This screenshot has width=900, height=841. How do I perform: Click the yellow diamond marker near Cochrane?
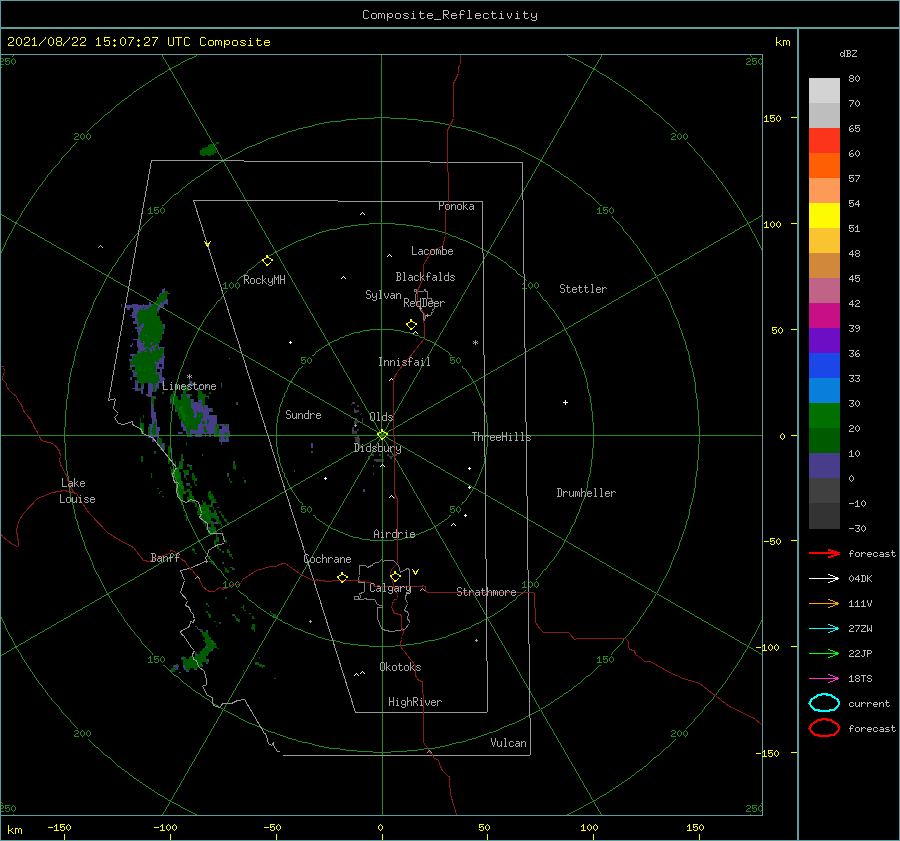[342, 577]
